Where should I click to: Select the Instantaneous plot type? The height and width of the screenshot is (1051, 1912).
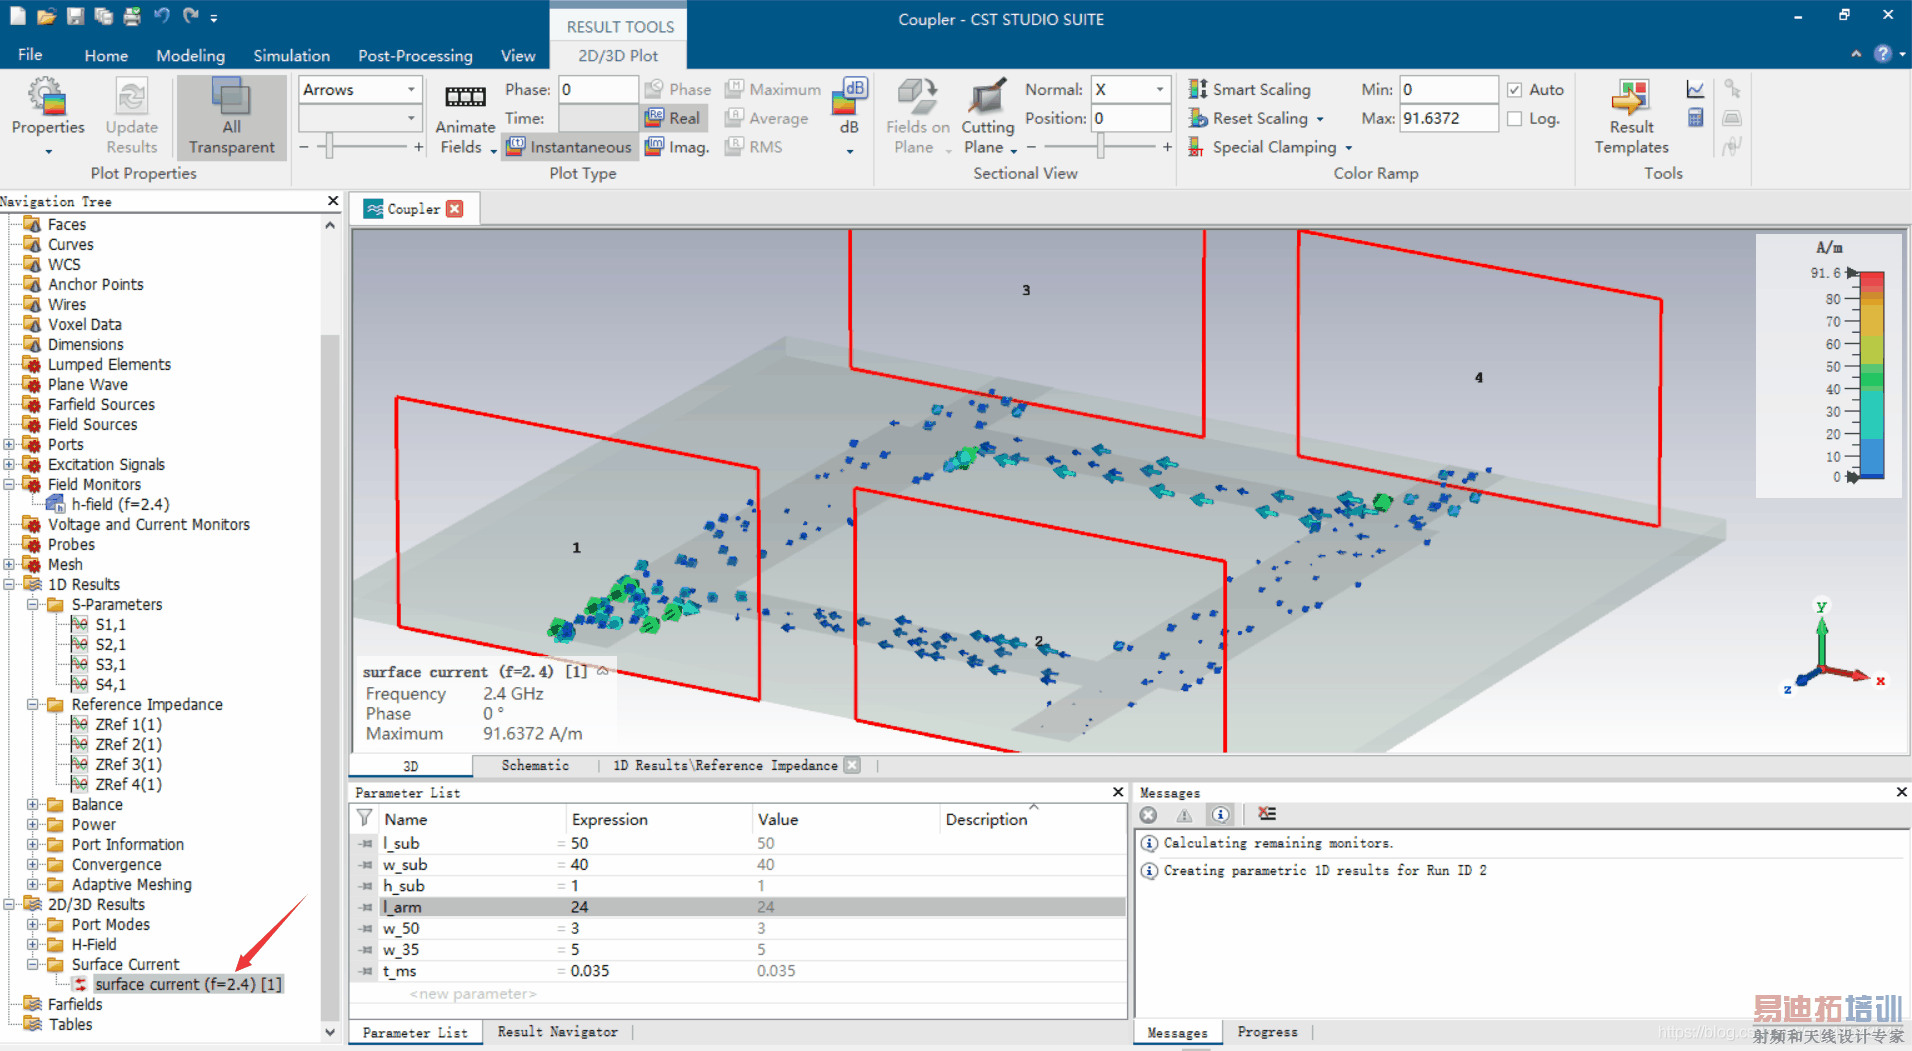click(x=570, y=147)
